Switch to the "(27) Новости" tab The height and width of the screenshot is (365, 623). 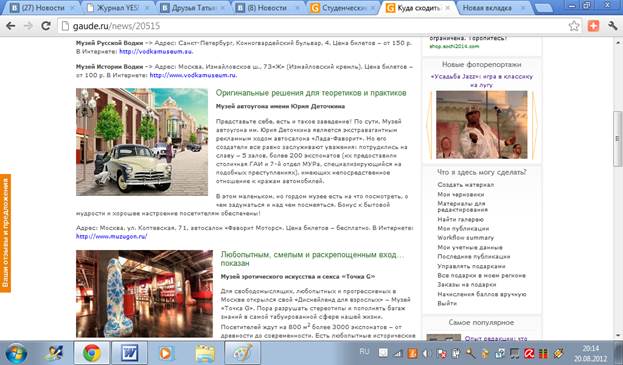coord(42,8)
